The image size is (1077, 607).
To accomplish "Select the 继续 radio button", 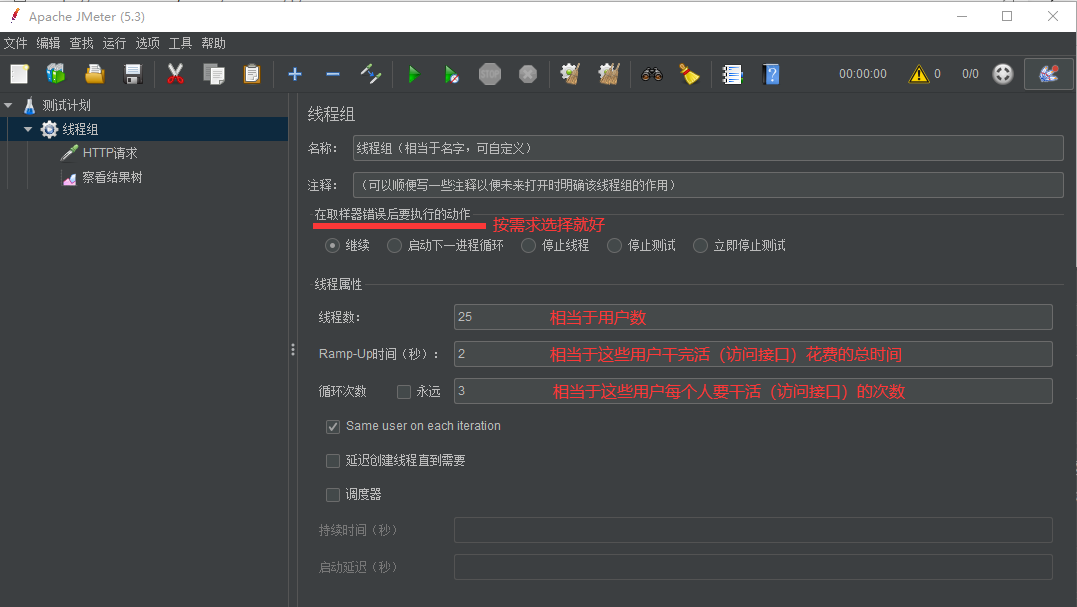I will click(332, 246).
